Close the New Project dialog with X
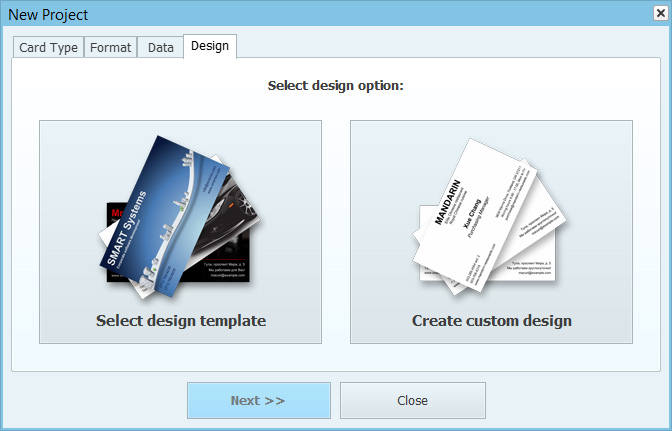Viewport: 672px width, 431px height. click(x=661, y=13)
